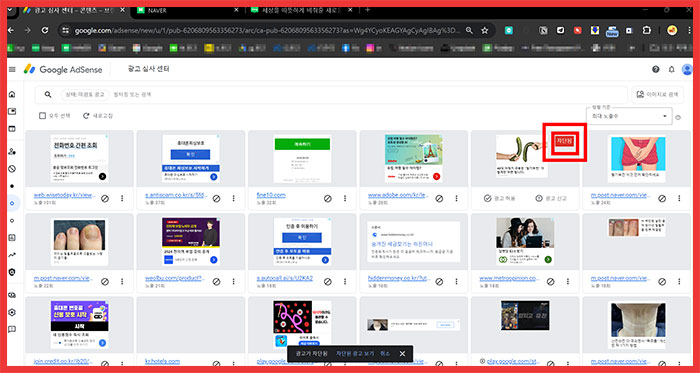This screenshot has width=700, height=373.
Task: Block the hiddenmoney.co.kr ad
Action: 439,282
